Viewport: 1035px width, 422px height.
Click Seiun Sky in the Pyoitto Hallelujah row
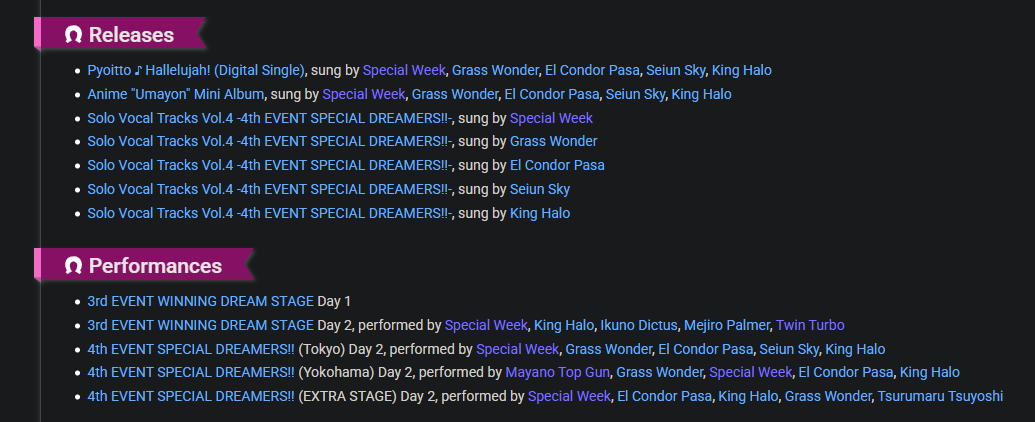675,70
